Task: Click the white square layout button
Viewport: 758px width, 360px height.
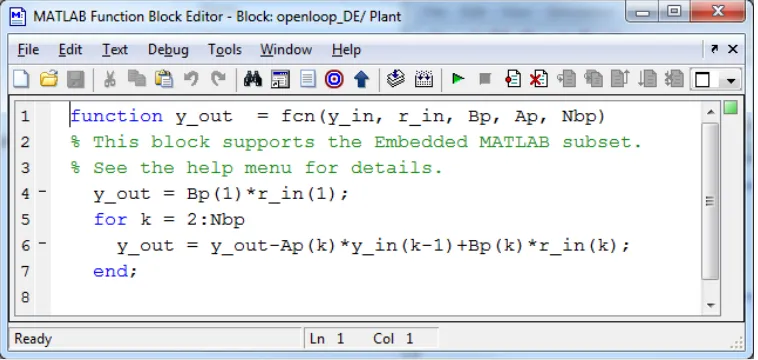Action: click(x=703, y=79)
